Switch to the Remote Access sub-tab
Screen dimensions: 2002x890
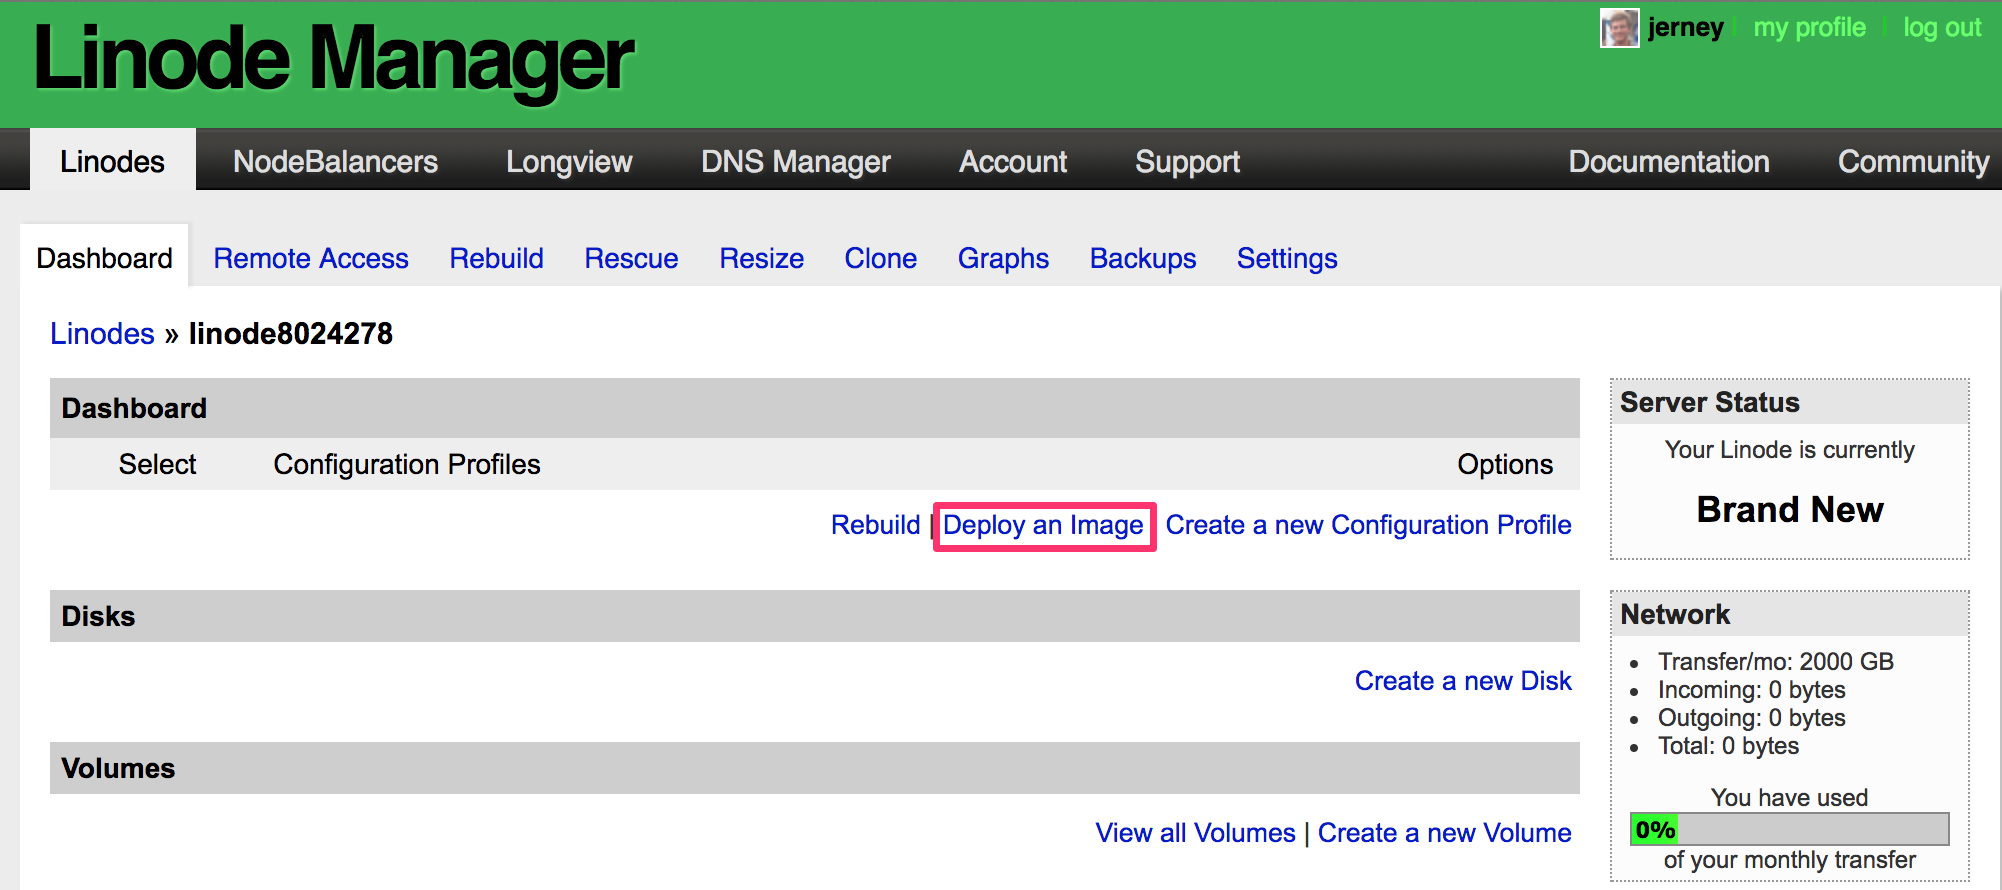point(311,258)
